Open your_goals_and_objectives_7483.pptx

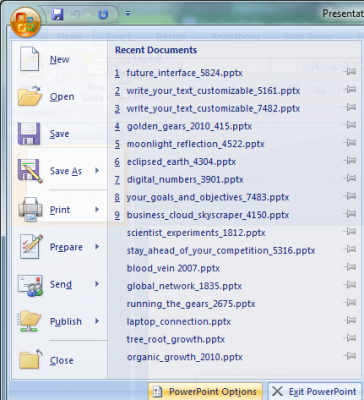pyautogui.click(x=208, y=197)
